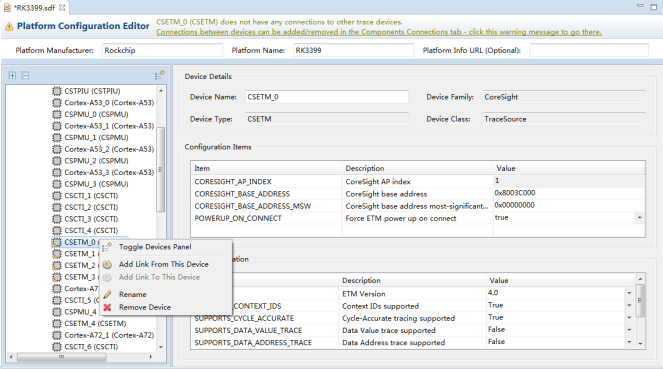Screen dimensions: 663x369
Task: Click the expand all tree icon
Action: coord(12,76)
